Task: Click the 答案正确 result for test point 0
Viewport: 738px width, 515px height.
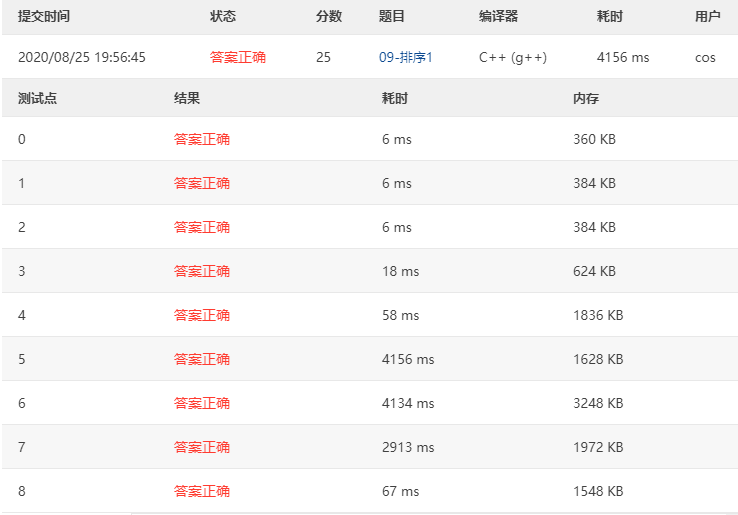Action: [201, 139]
